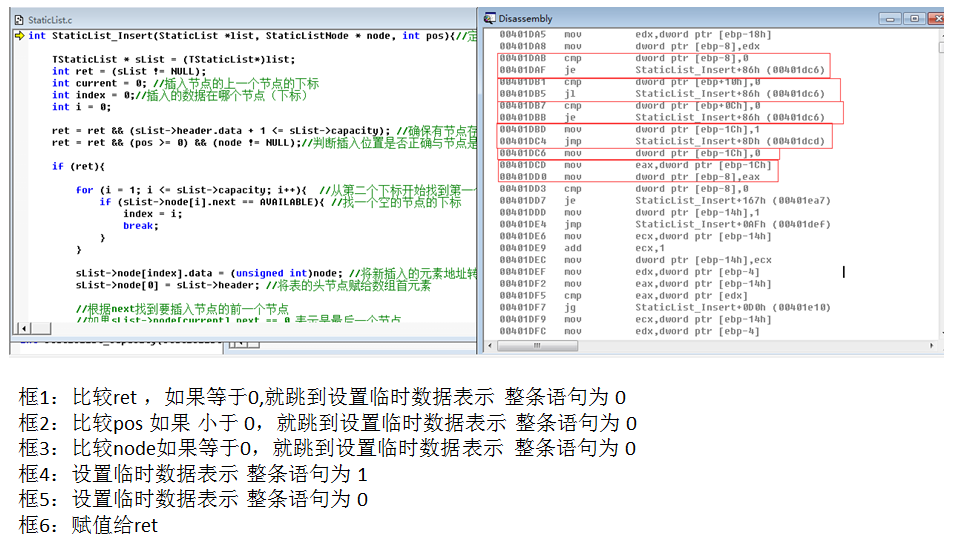Click the line 'int i = 0;'
Image resolution: width=961 pixels, height=550 pixels.
[81, 107]
